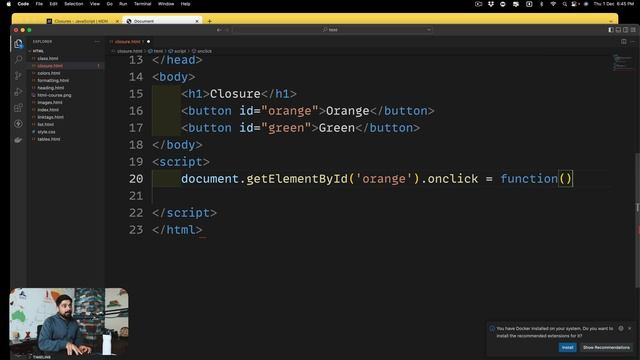Screen dimensions: 640x360
Task: Open the Run and Debug view
Action: tap(18, 92)
